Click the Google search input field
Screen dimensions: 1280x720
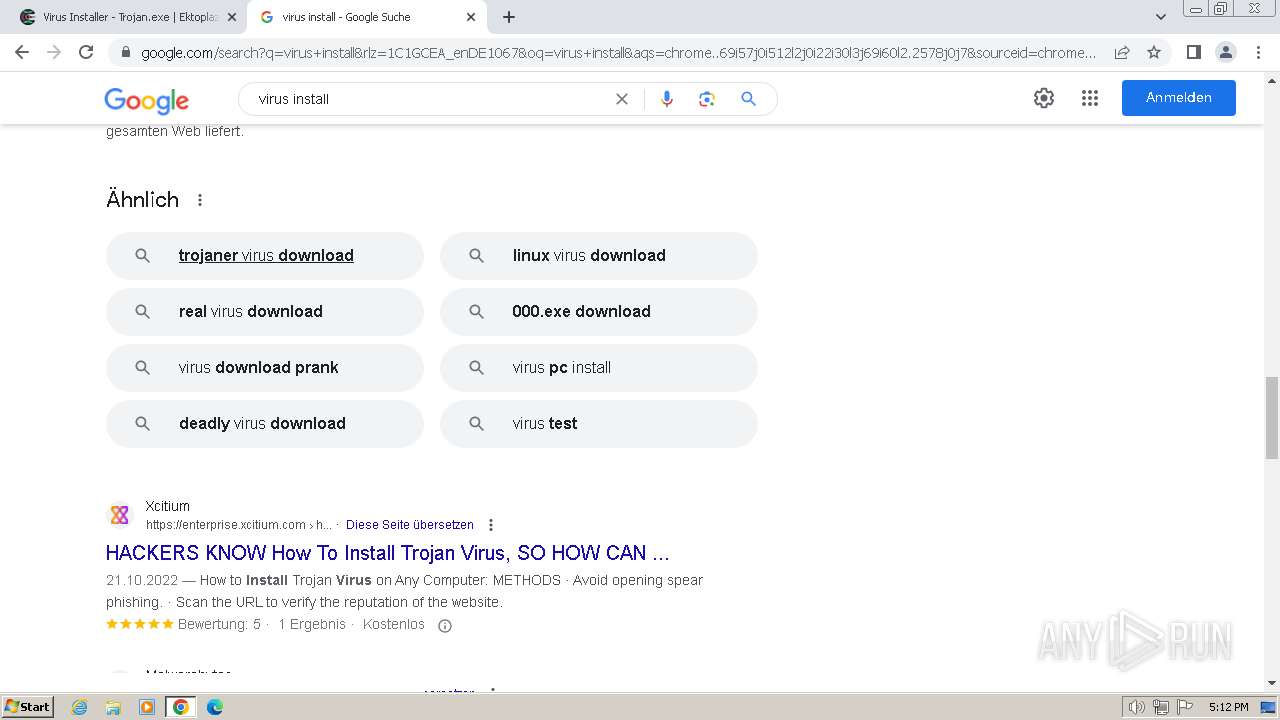click(x=430, y=99)
